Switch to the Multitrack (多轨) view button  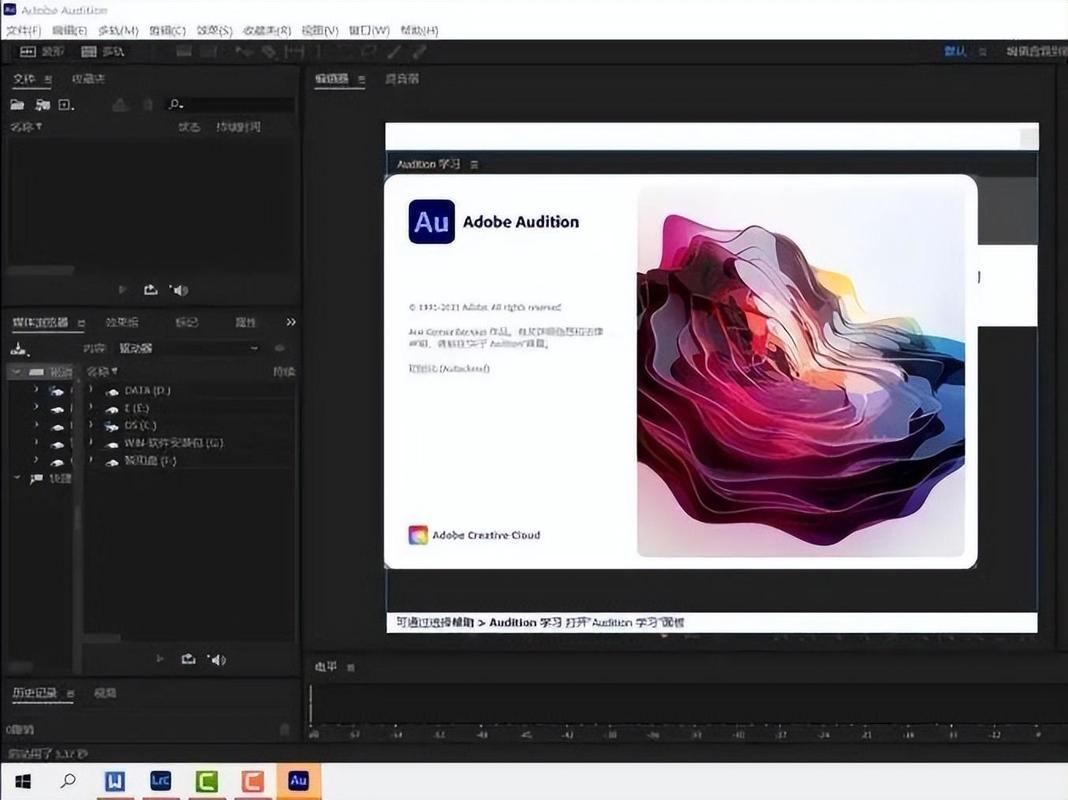102,52
